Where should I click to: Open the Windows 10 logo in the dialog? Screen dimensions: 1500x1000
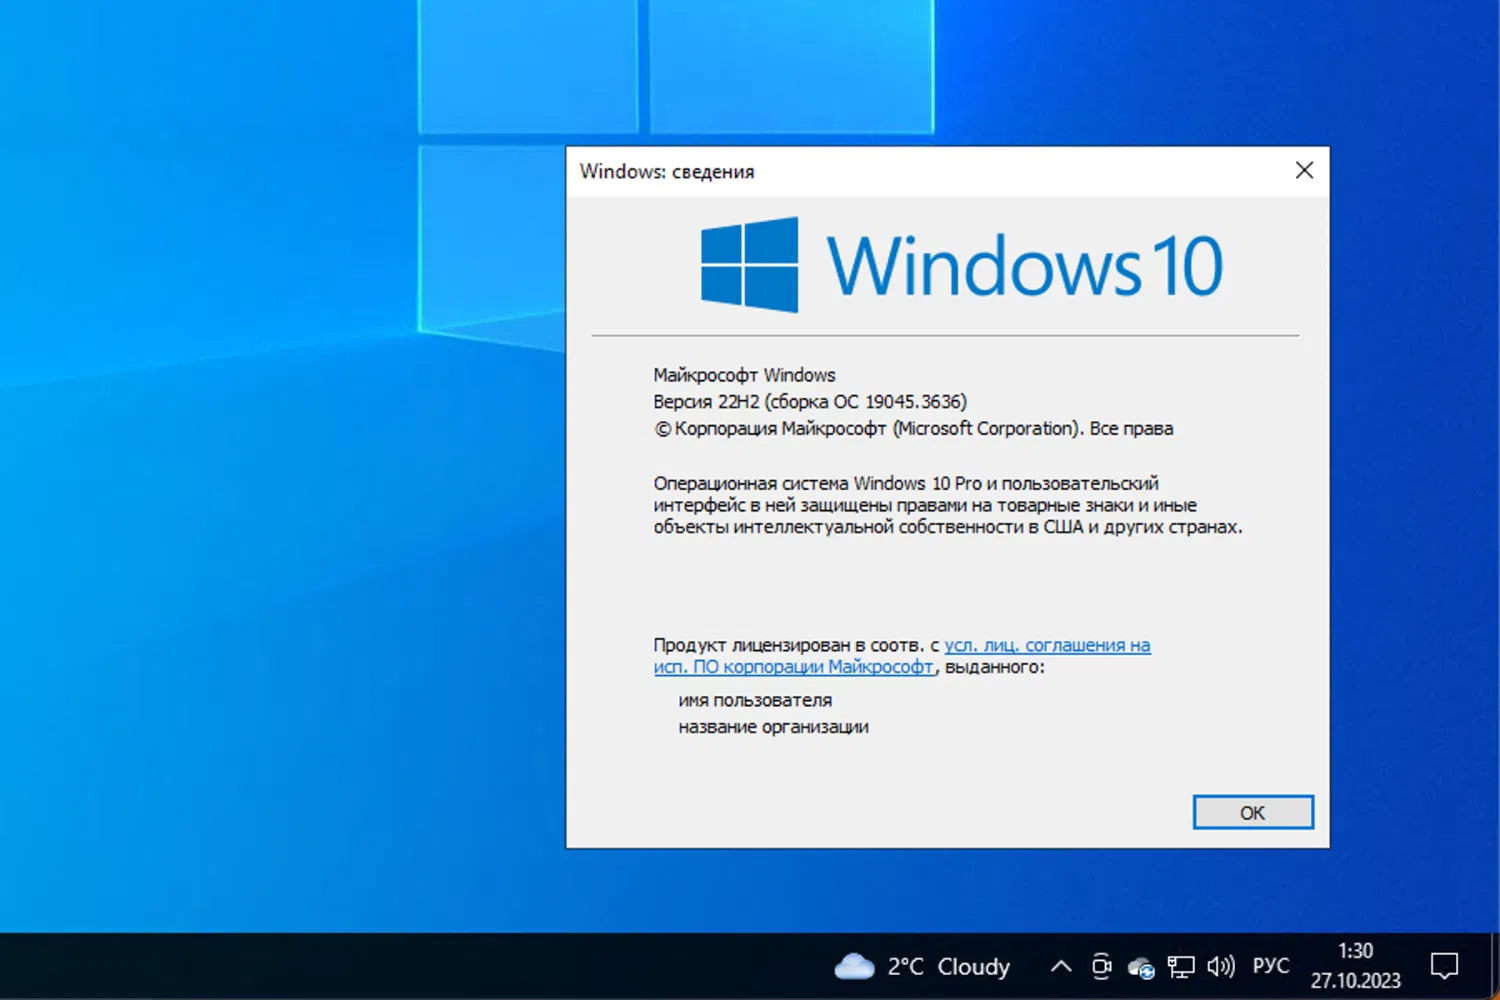(960, 262)
